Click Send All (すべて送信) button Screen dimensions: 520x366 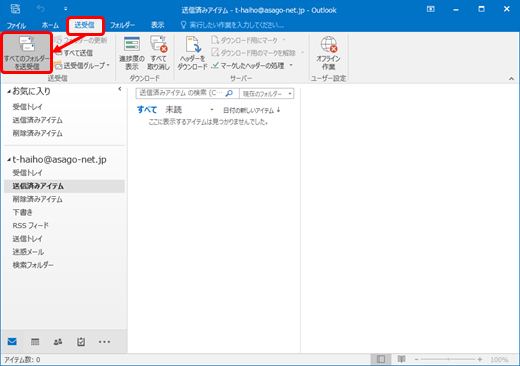74,53
